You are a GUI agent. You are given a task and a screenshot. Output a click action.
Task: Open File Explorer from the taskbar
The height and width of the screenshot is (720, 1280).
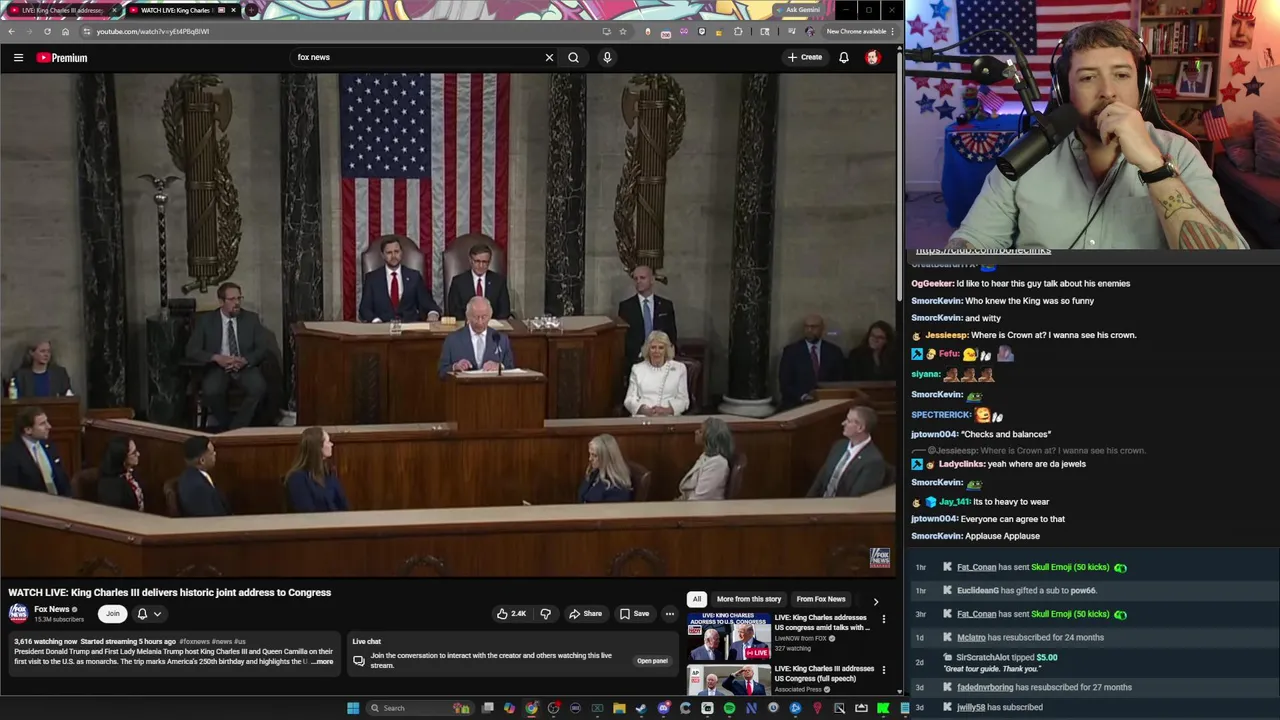coord(619,708)
